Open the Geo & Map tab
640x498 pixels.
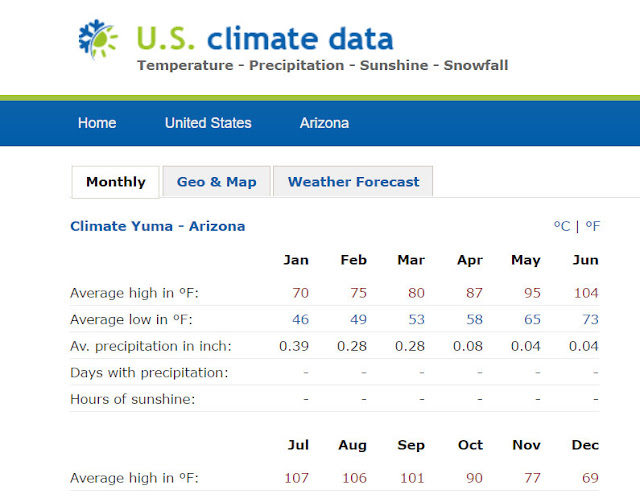click(x=217, y=182)
